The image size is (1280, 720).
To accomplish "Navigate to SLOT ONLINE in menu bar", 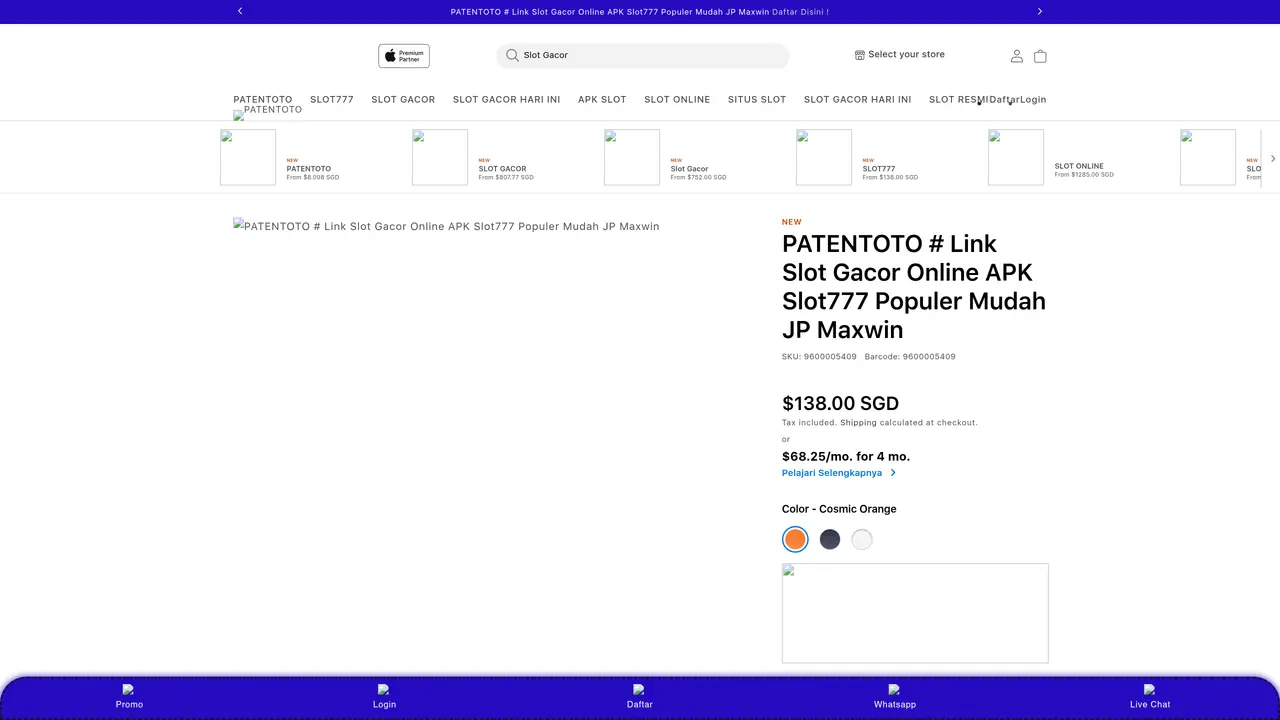I will coord(677,99).
